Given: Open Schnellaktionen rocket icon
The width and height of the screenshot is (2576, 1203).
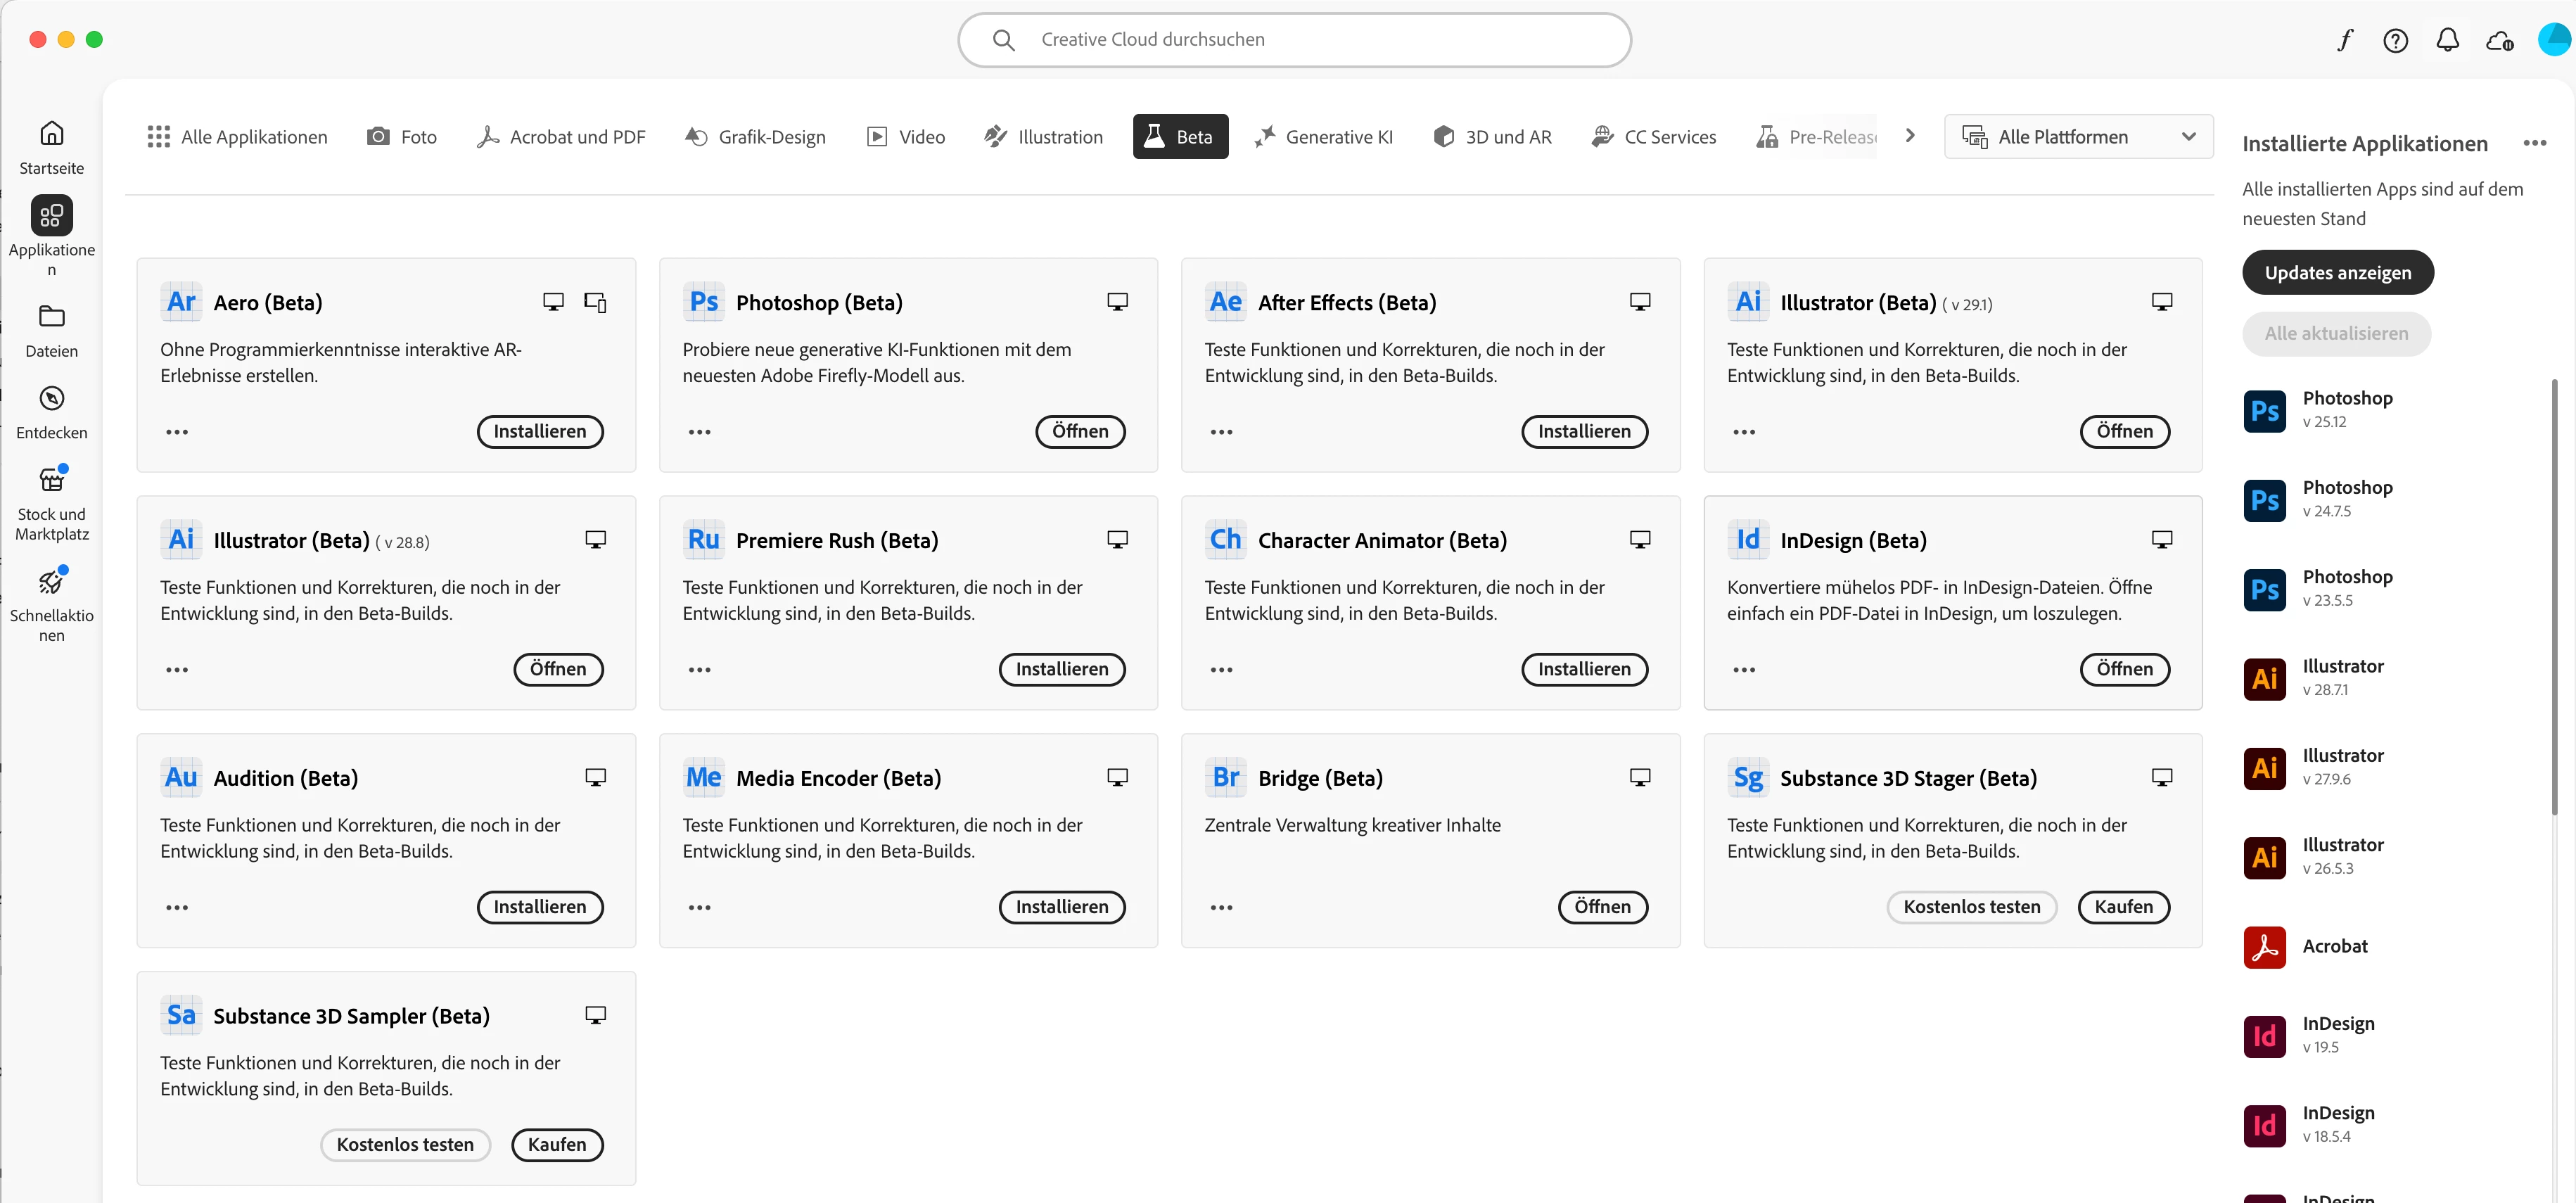Looking at the screenshot, I should [x=52, y=581].
